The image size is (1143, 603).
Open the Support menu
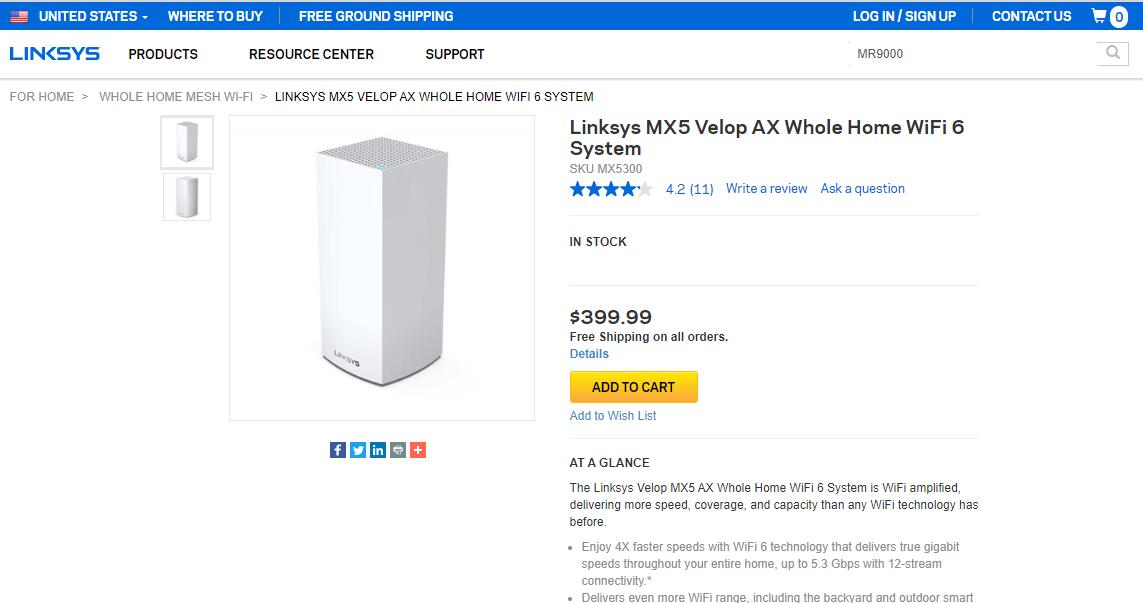coord(455,54)
